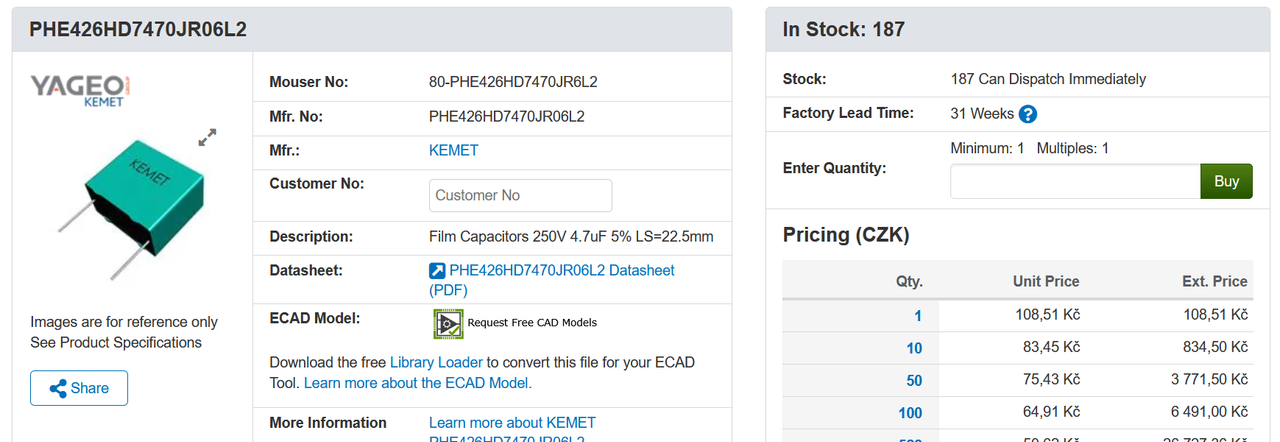Click the Share button
Screen dimensions: 1280x442
coord(79,388)
